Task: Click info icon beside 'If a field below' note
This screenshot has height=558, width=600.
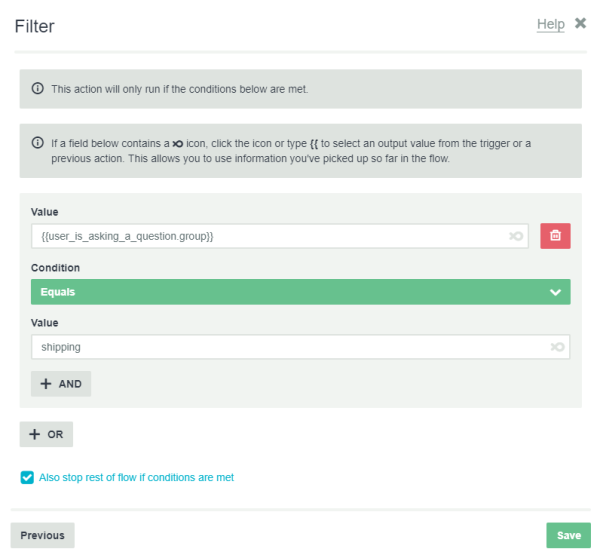Action: tap(38, 143)
